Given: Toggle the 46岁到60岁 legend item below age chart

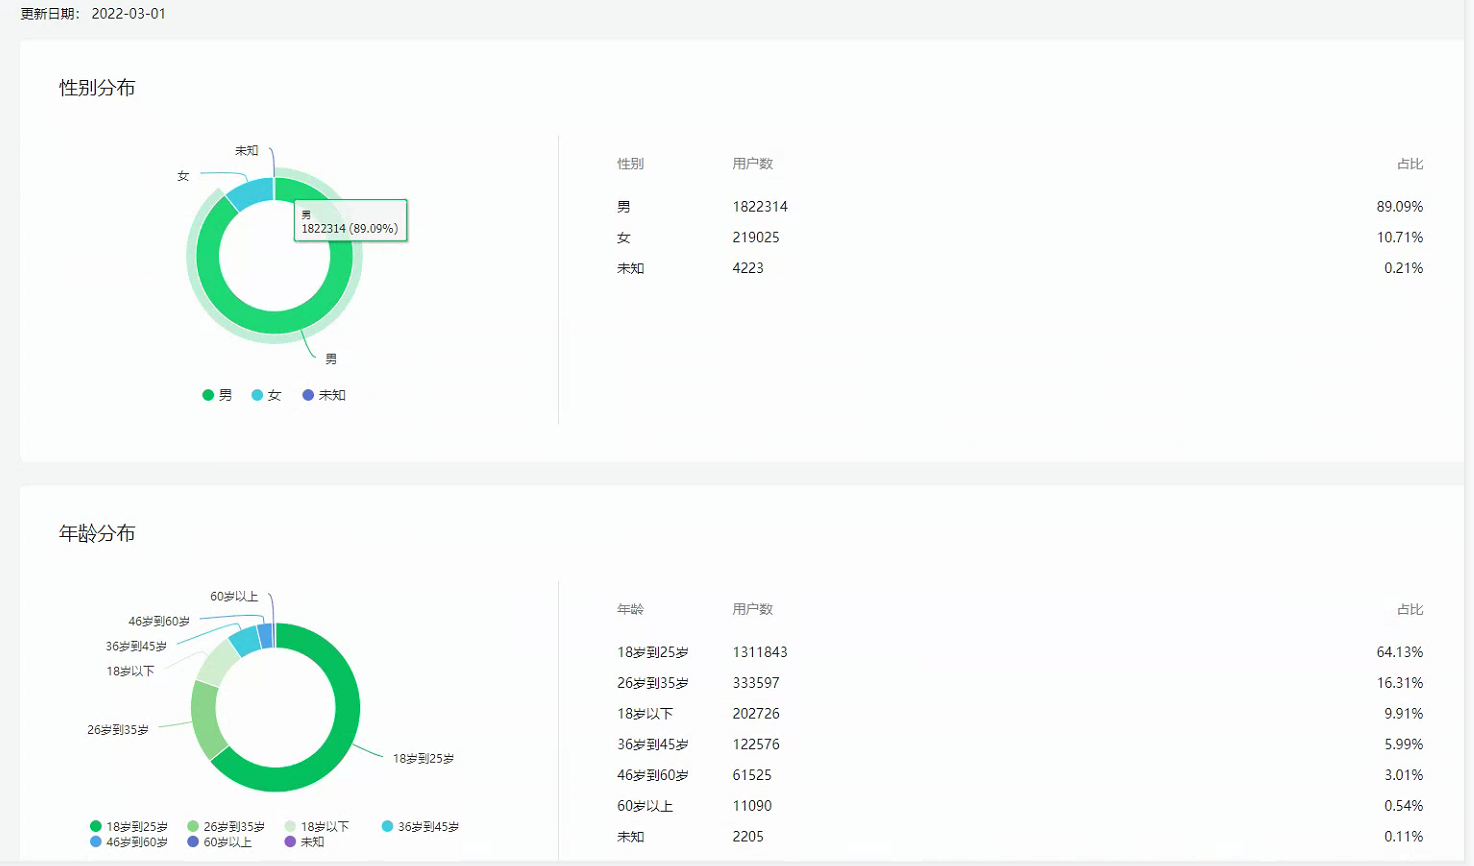Looking at the screenshot, I should coord(129,842).
